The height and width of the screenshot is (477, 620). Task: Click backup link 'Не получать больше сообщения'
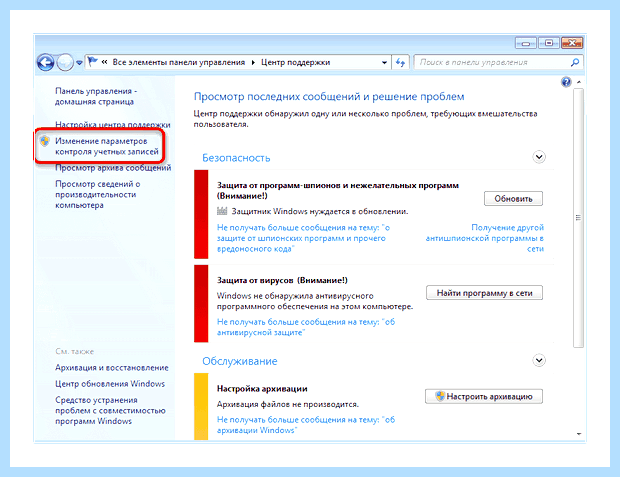pyautogui.click(x=306, y=425)
